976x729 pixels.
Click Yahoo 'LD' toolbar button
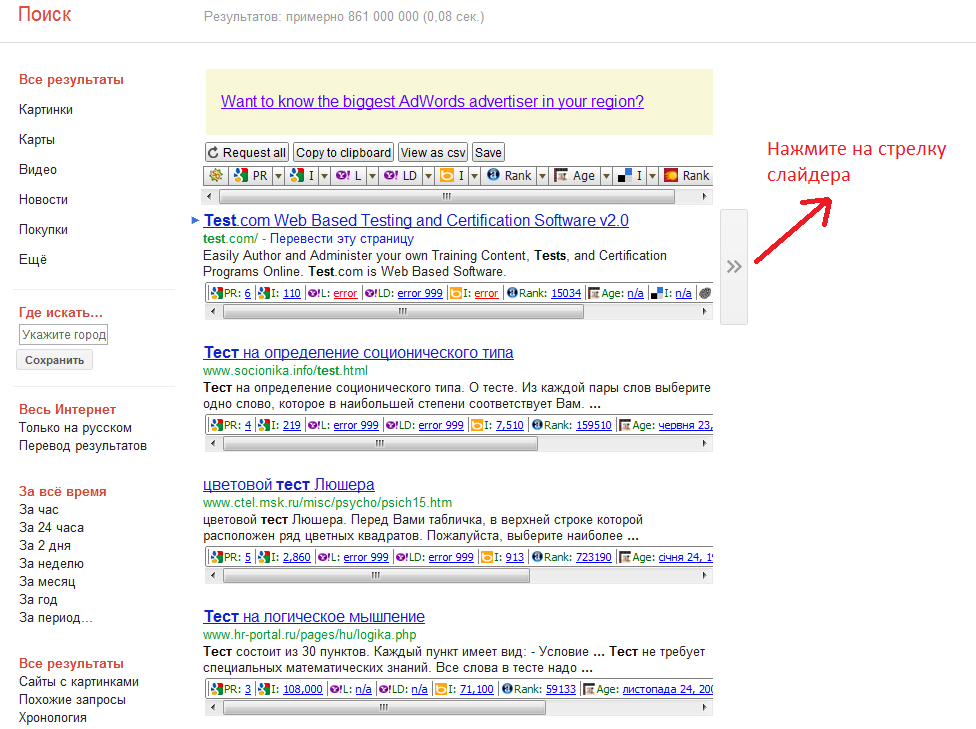pyautogui.click(x=401, y=176)
